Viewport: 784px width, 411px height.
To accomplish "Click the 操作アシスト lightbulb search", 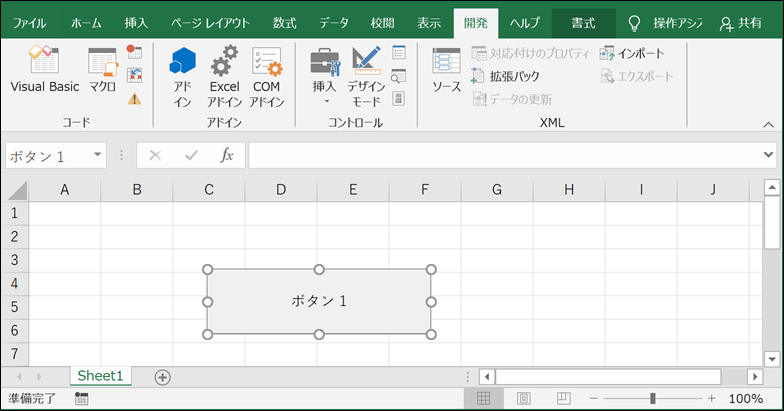I will 665,23.
